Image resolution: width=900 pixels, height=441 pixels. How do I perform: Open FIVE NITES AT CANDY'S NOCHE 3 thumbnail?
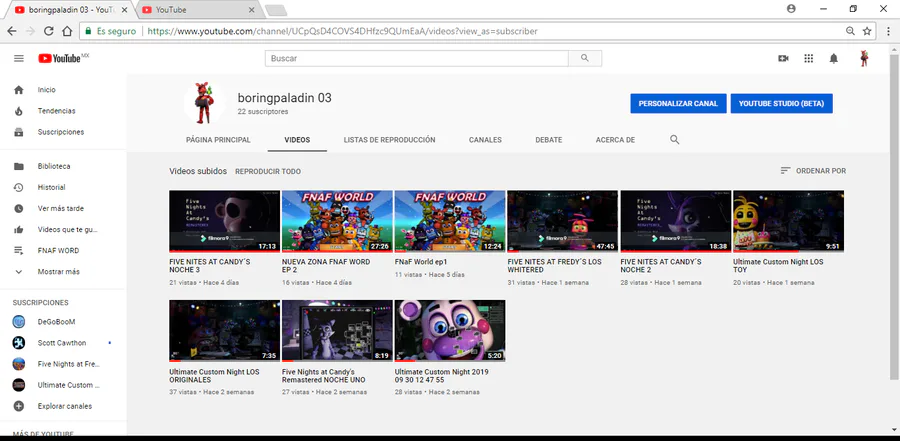[224, 221]
